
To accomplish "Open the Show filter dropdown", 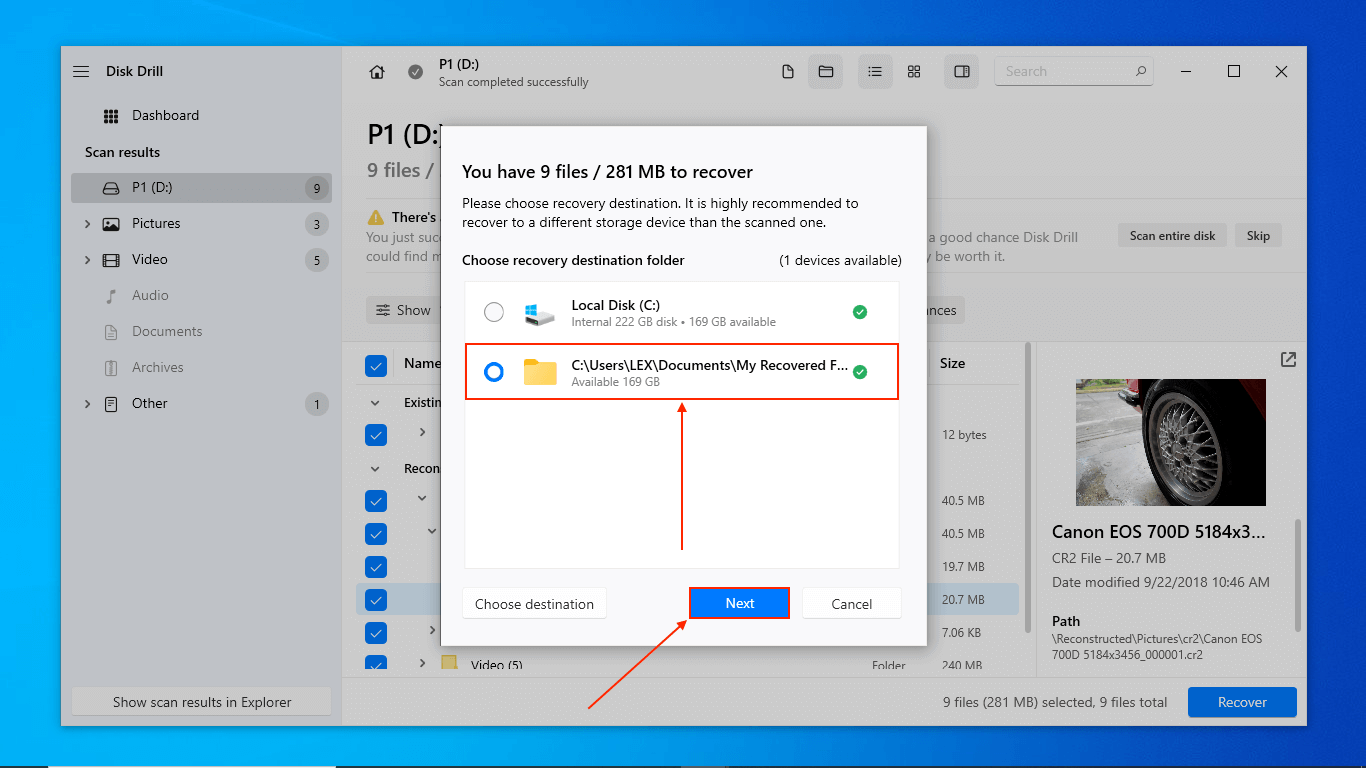I will pos(404,310).
